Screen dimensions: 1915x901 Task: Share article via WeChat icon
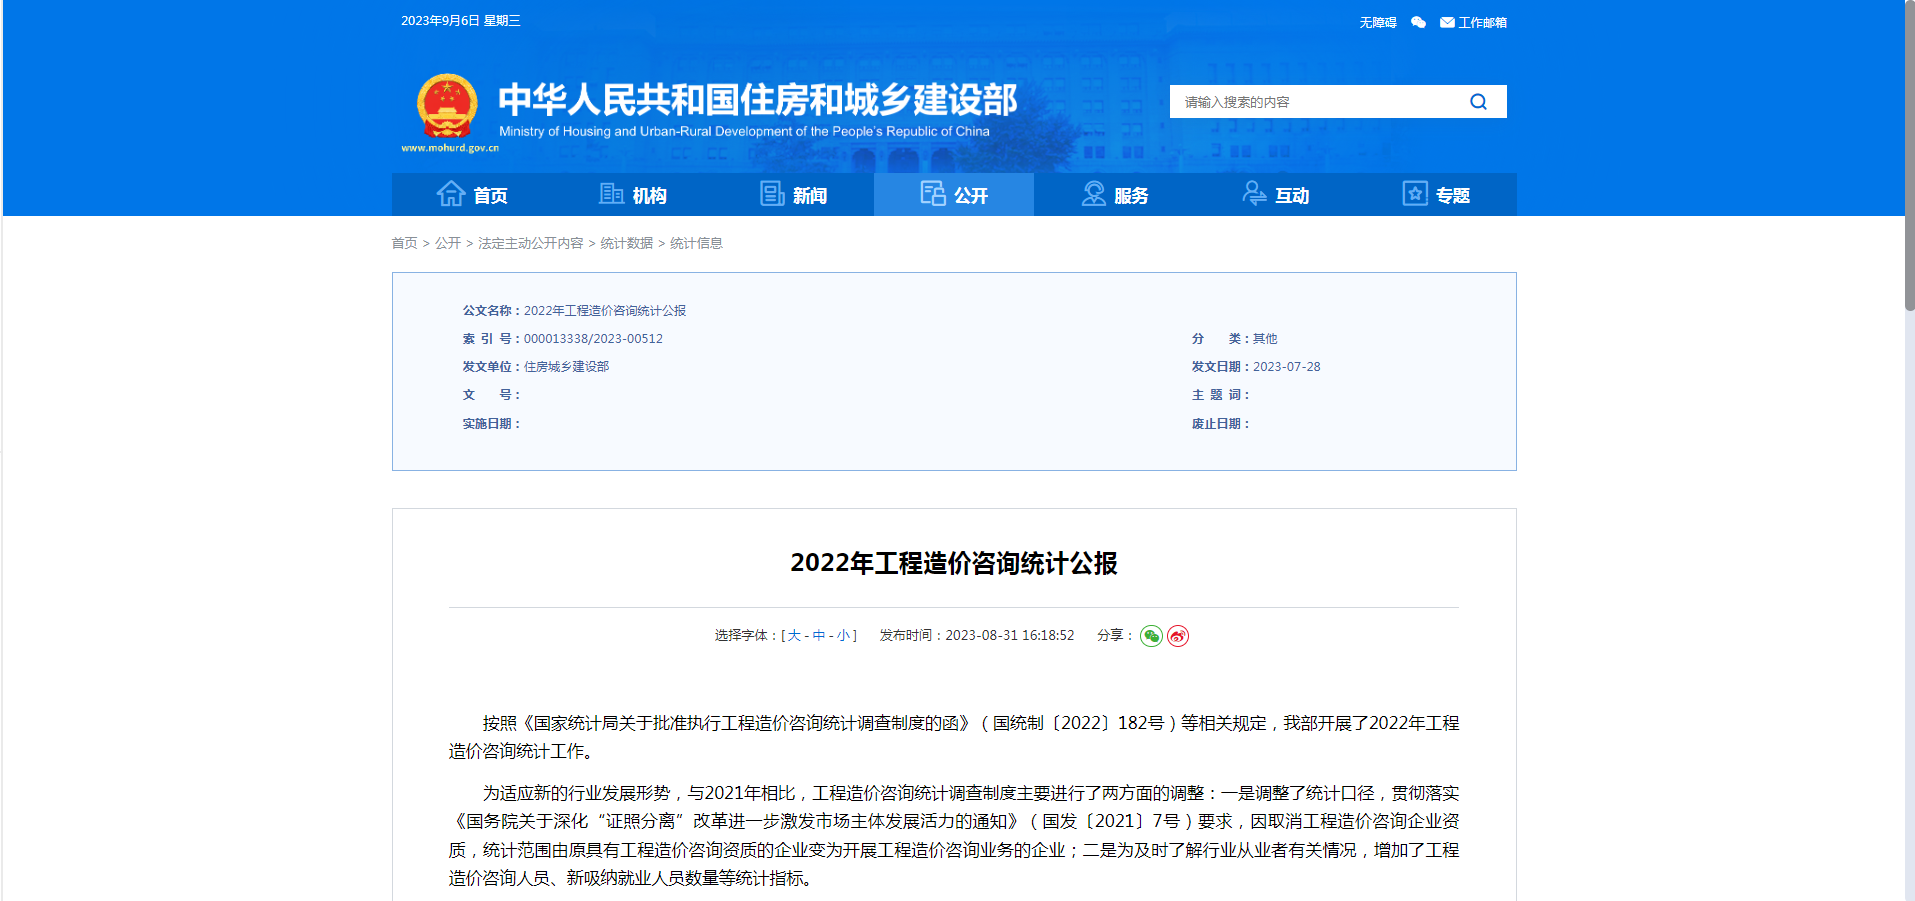pos(1151,636)
